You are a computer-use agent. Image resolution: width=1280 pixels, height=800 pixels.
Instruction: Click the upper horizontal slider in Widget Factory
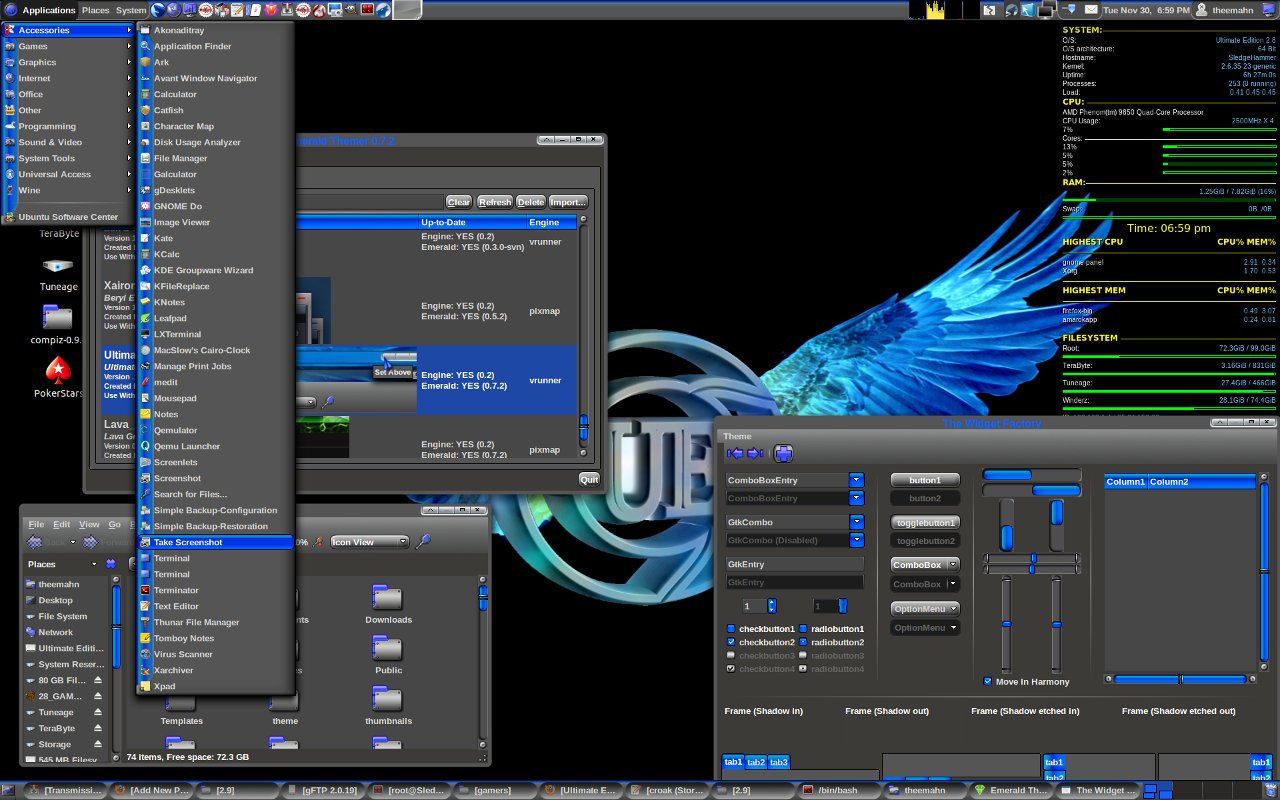(1032, 558)
